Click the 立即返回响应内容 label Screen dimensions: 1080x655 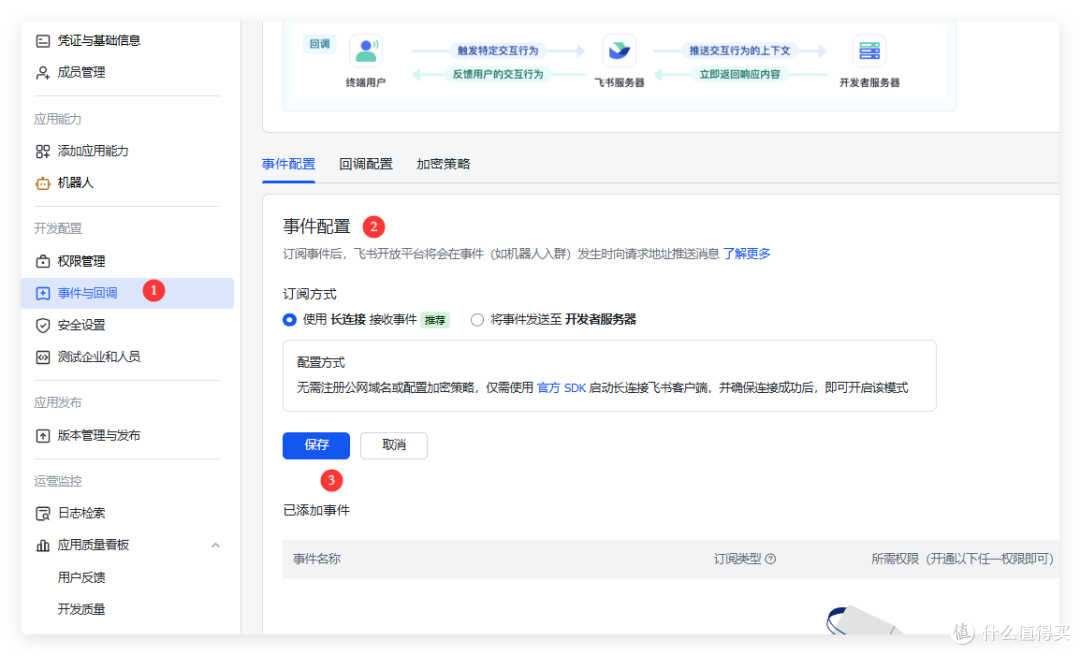click(x=740, y=74)
